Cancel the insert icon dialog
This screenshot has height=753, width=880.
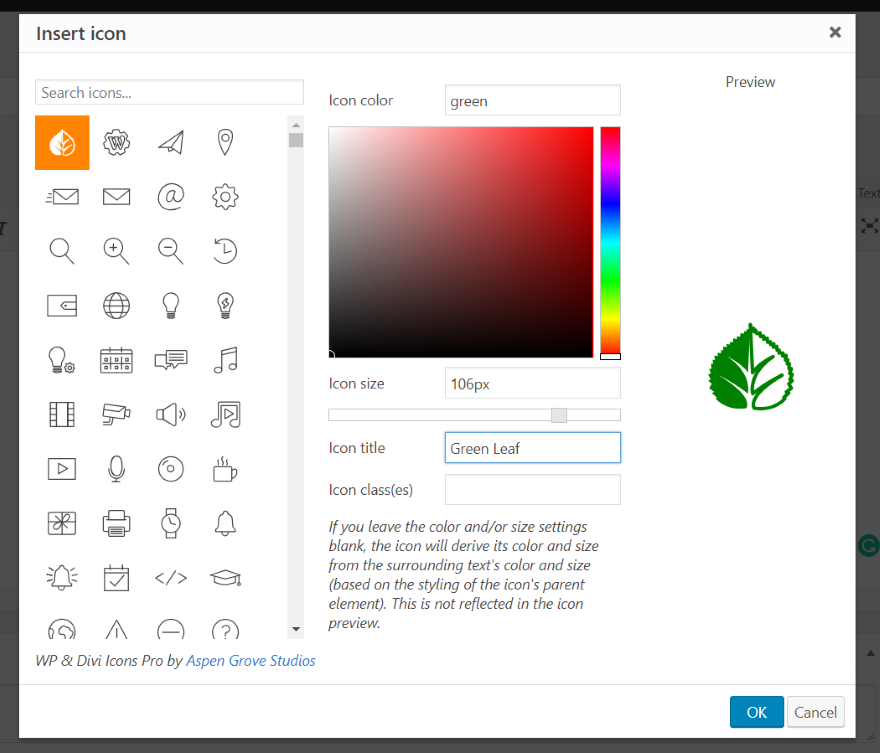[815, 711]
